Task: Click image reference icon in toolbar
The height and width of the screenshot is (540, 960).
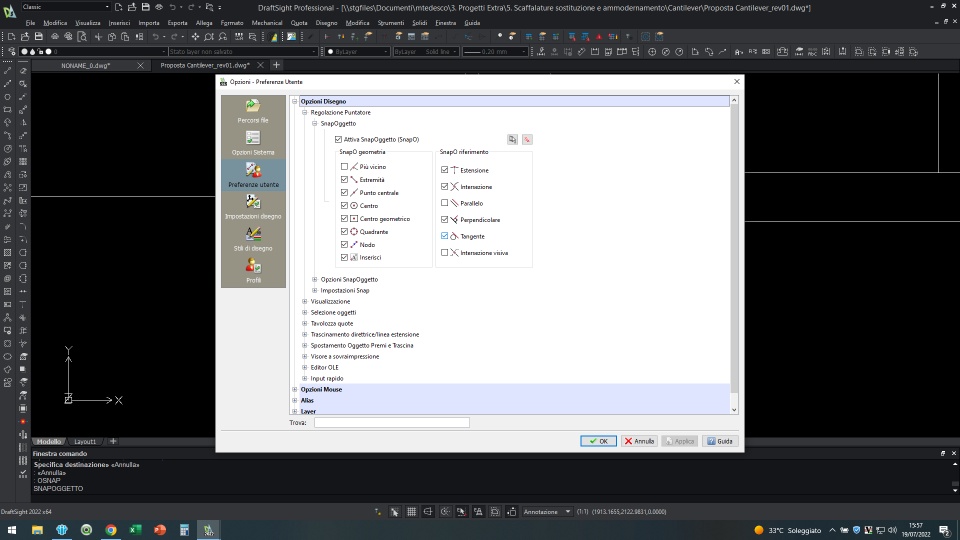Action: [291, 37]
